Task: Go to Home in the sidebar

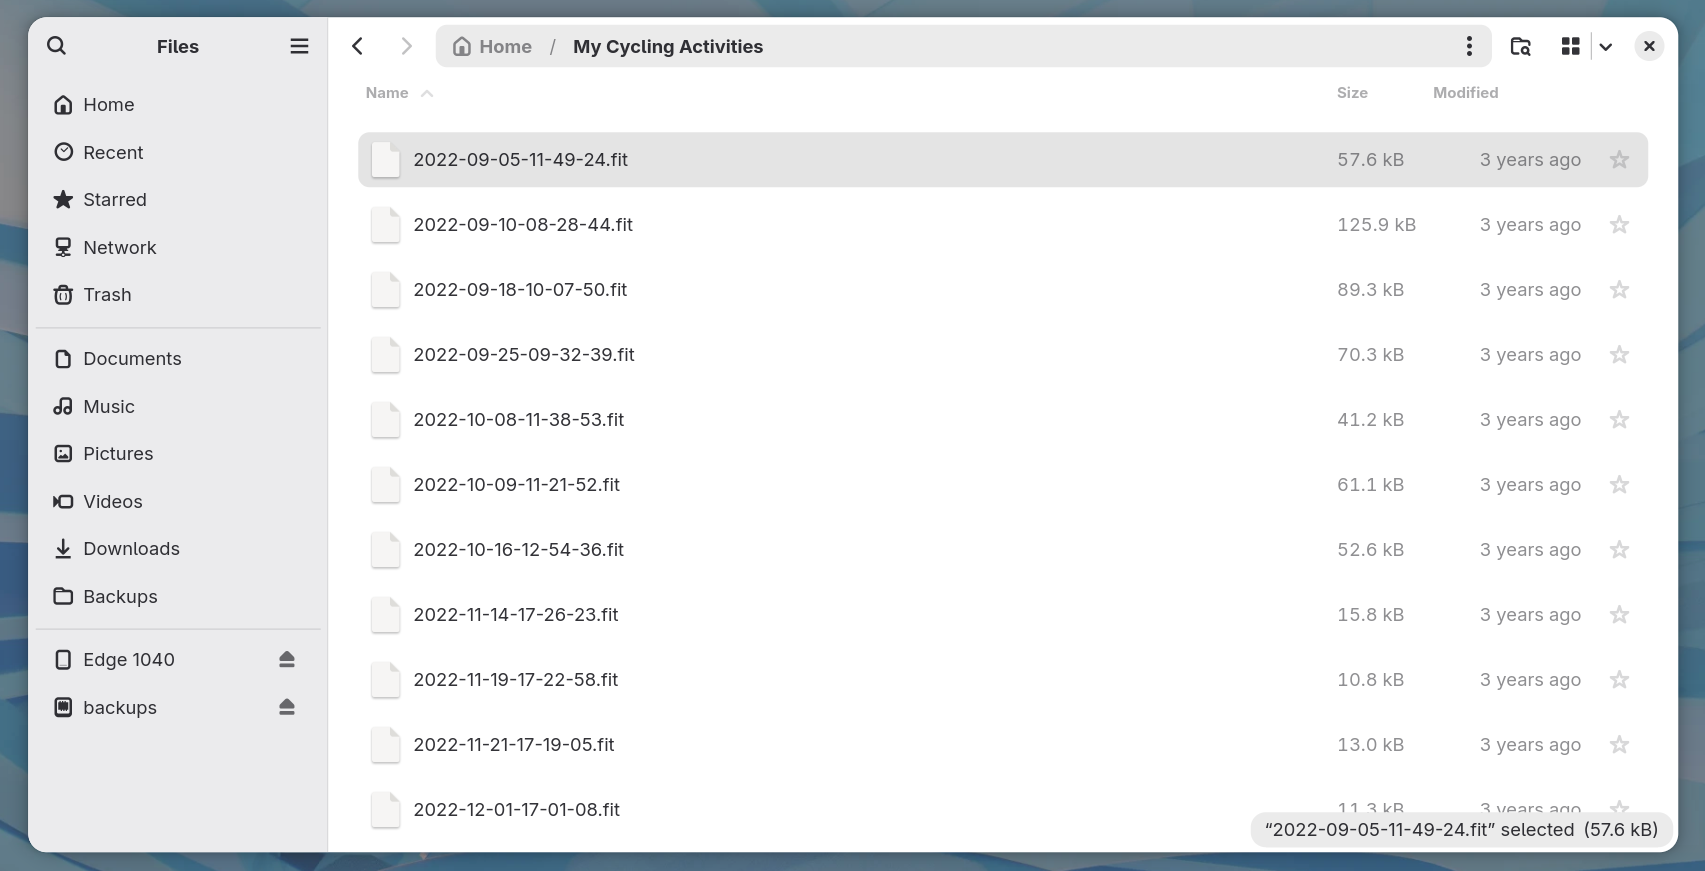Action: point(178,105)
